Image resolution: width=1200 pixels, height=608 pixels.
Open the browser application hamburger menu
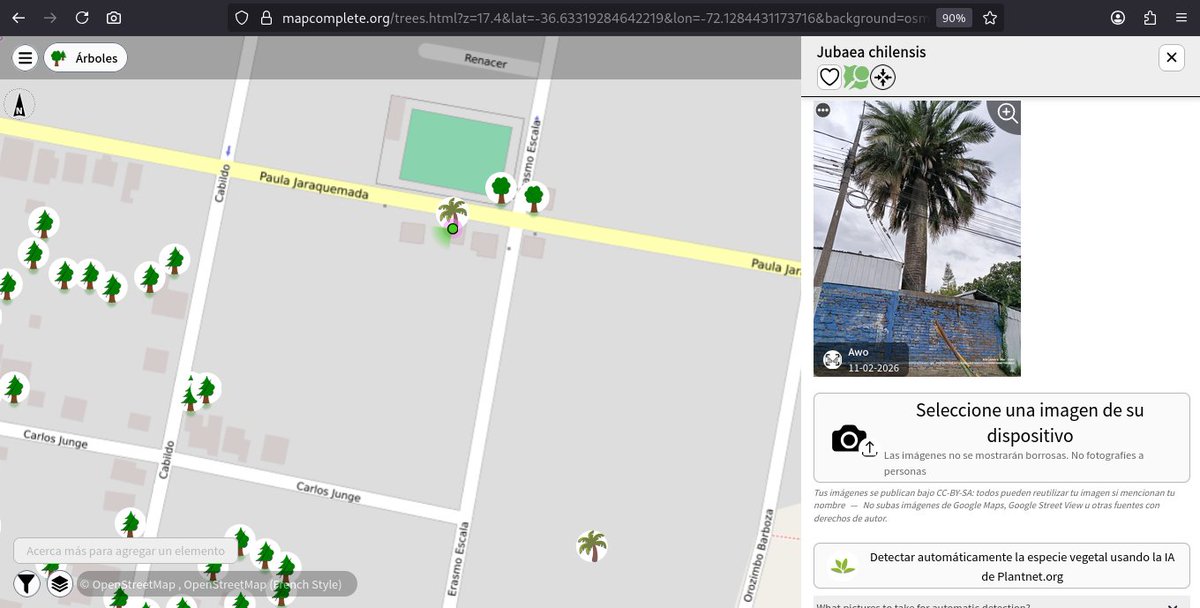[x=1180, y=18]
